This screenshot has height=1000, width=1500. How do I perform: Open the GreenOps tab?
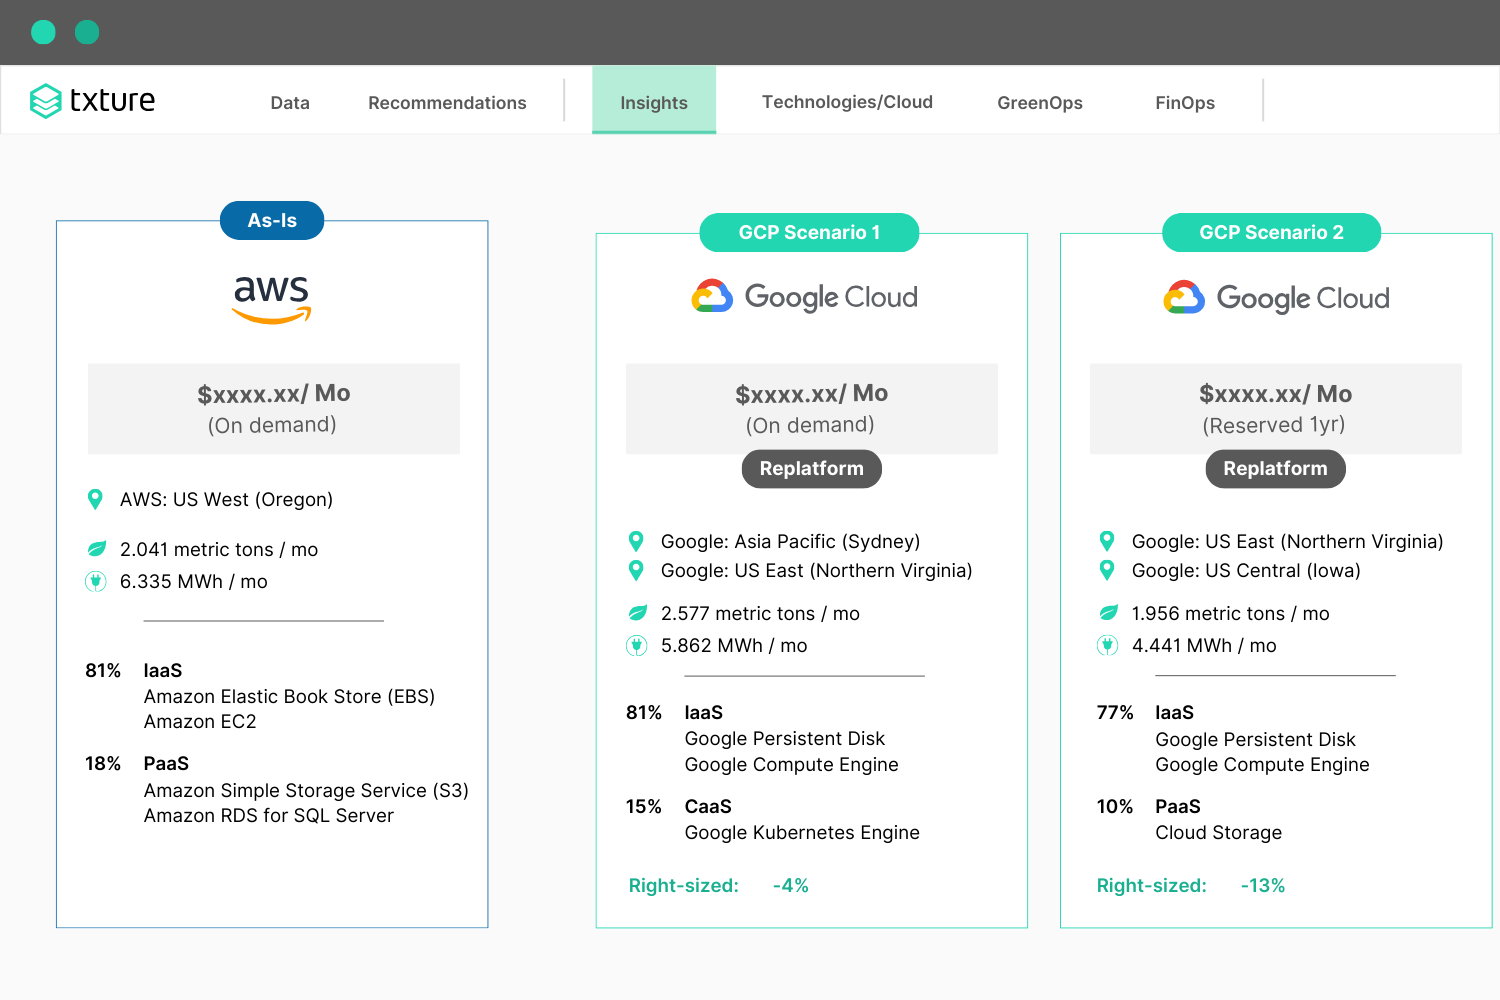pos(1040,103)
